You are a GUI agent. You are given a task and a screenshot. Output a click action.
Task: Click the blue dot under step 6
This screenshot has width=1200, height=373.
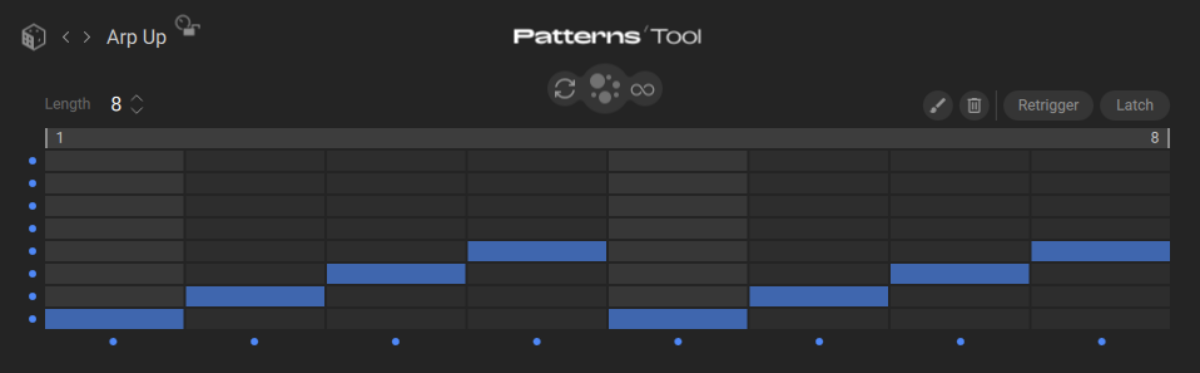(x=819, y=342)
